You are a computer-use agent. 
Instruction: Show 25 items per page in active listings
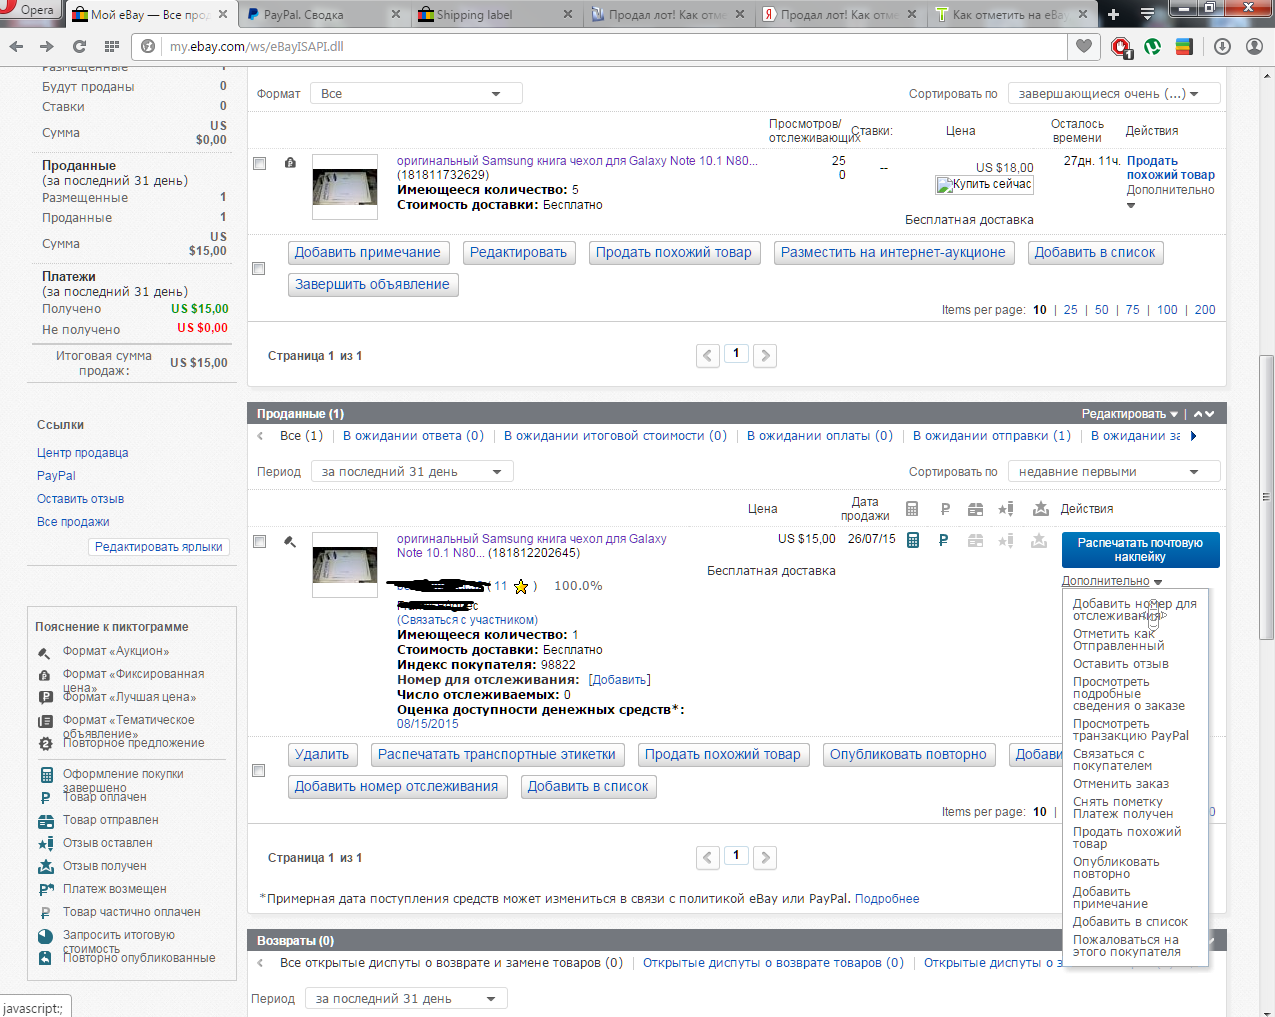[x=1070, y=310]
